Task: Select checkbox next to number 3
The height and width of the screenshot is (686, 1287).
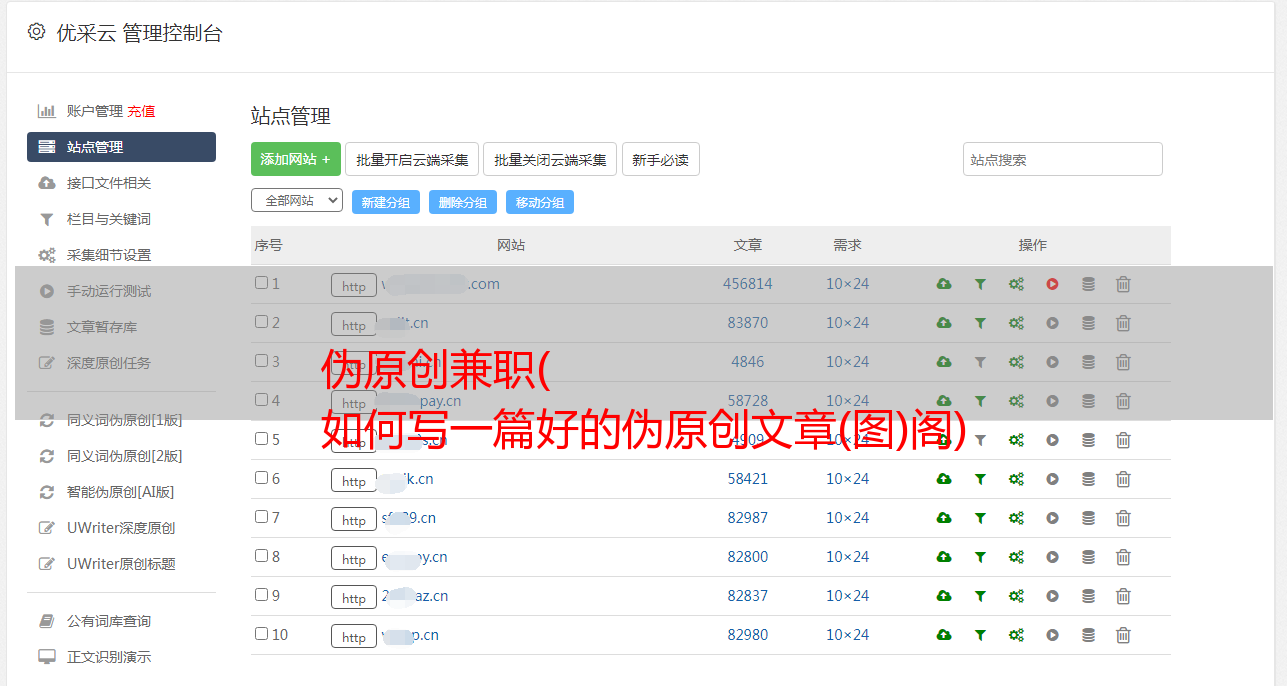Action: [x=261, y=361]
